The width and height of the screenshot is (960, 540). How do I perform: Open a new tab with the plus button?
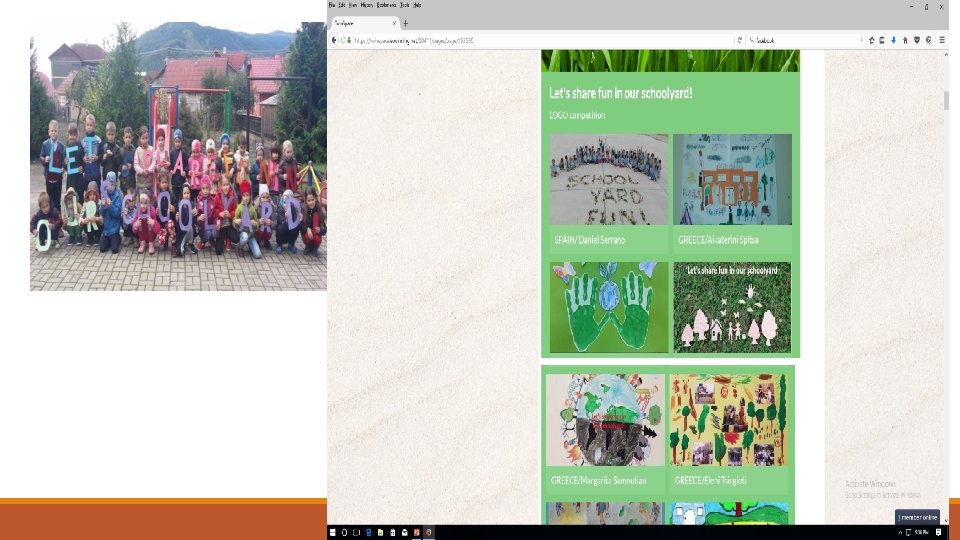[x=405, y=23]
